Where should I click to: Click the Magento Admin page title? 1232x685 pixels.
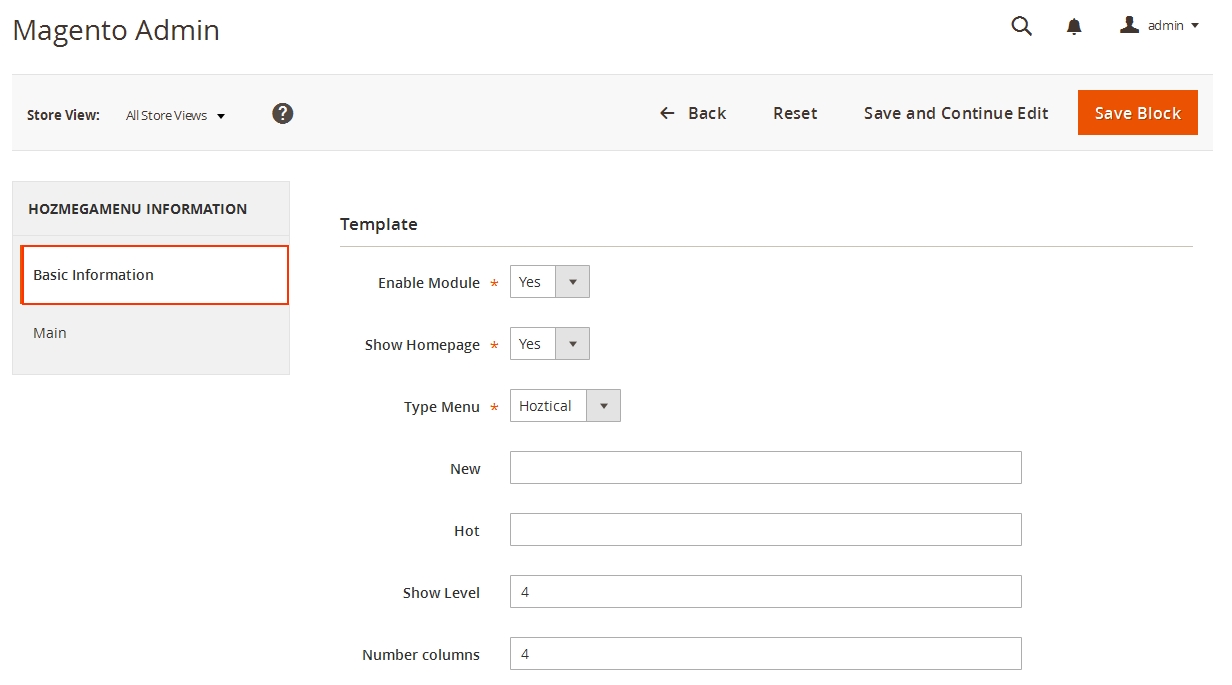pos(116,30)
